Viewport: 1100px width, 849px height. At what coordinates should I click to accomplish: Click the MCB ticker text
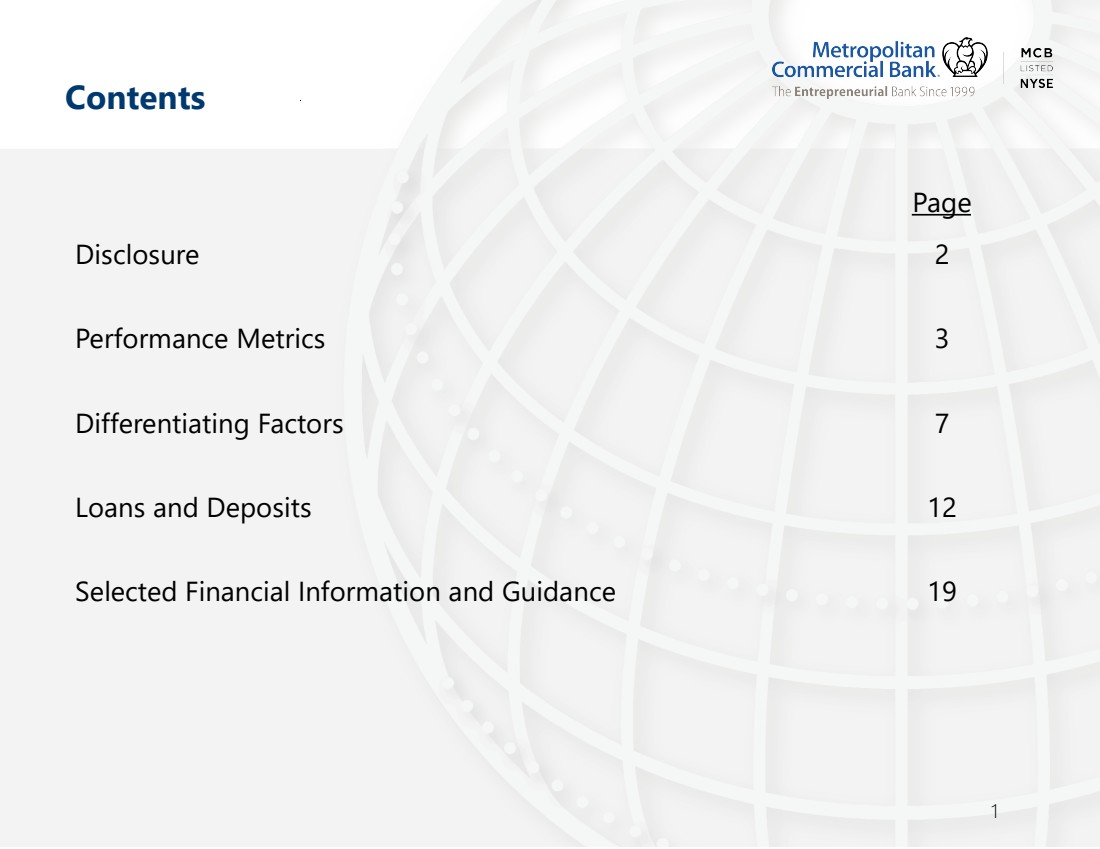(1036, 53)
